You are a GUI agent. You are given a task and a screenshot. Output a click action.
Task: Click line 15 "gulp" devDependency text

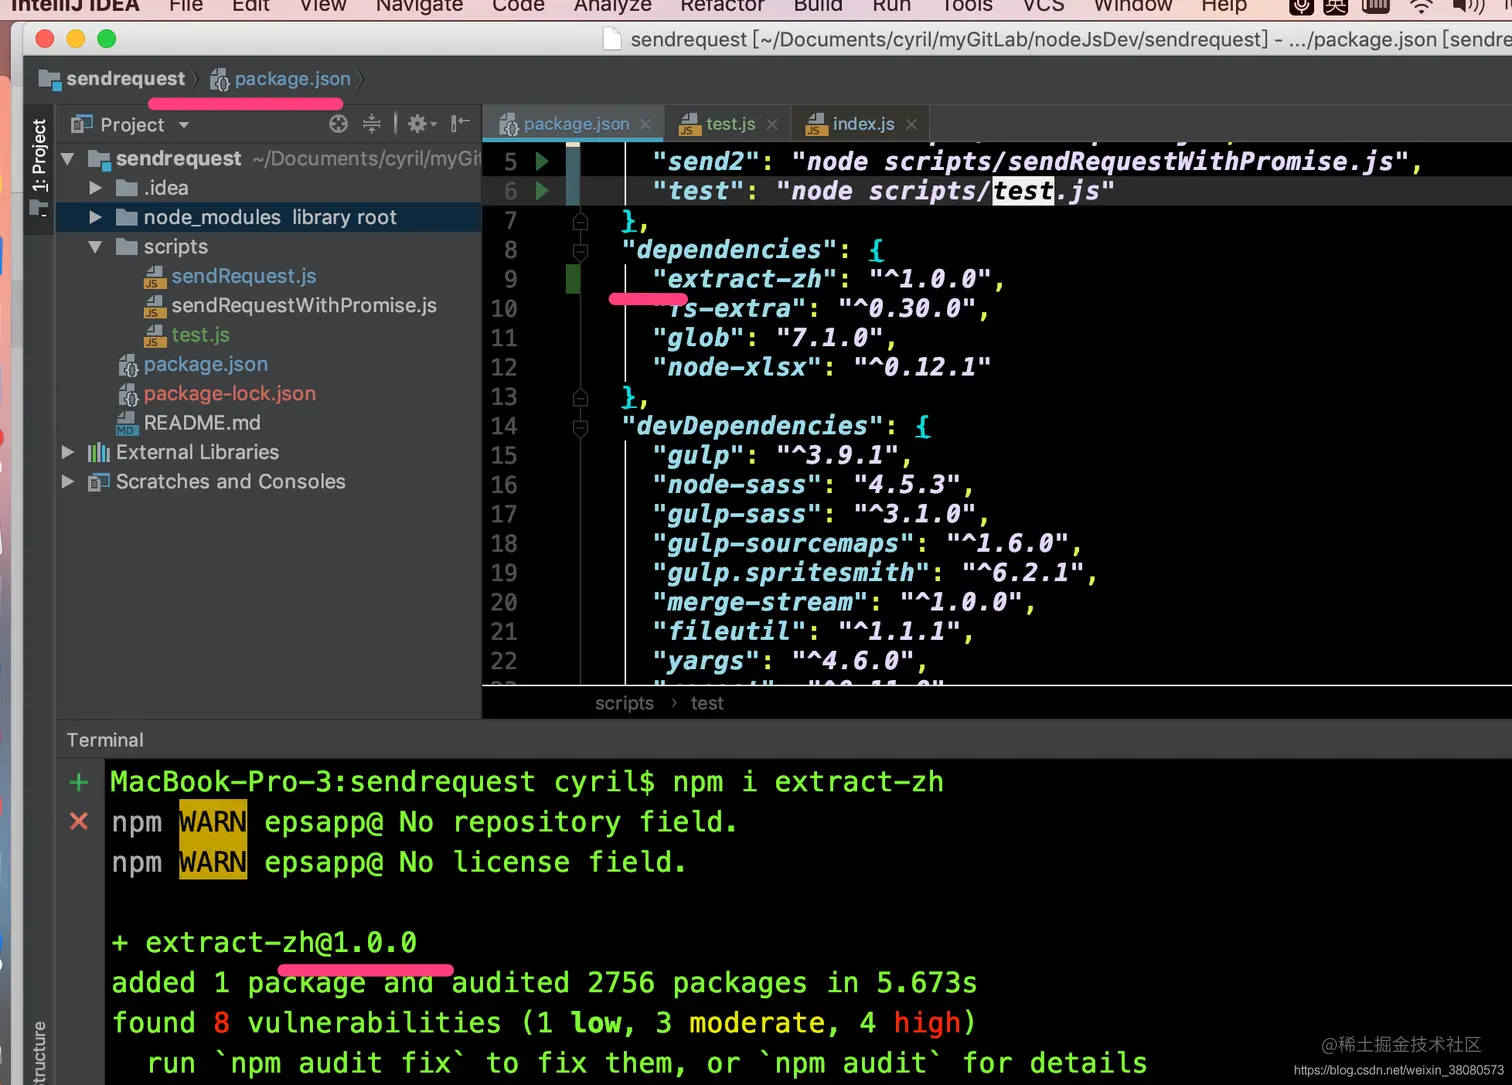(x=705, y=455)
